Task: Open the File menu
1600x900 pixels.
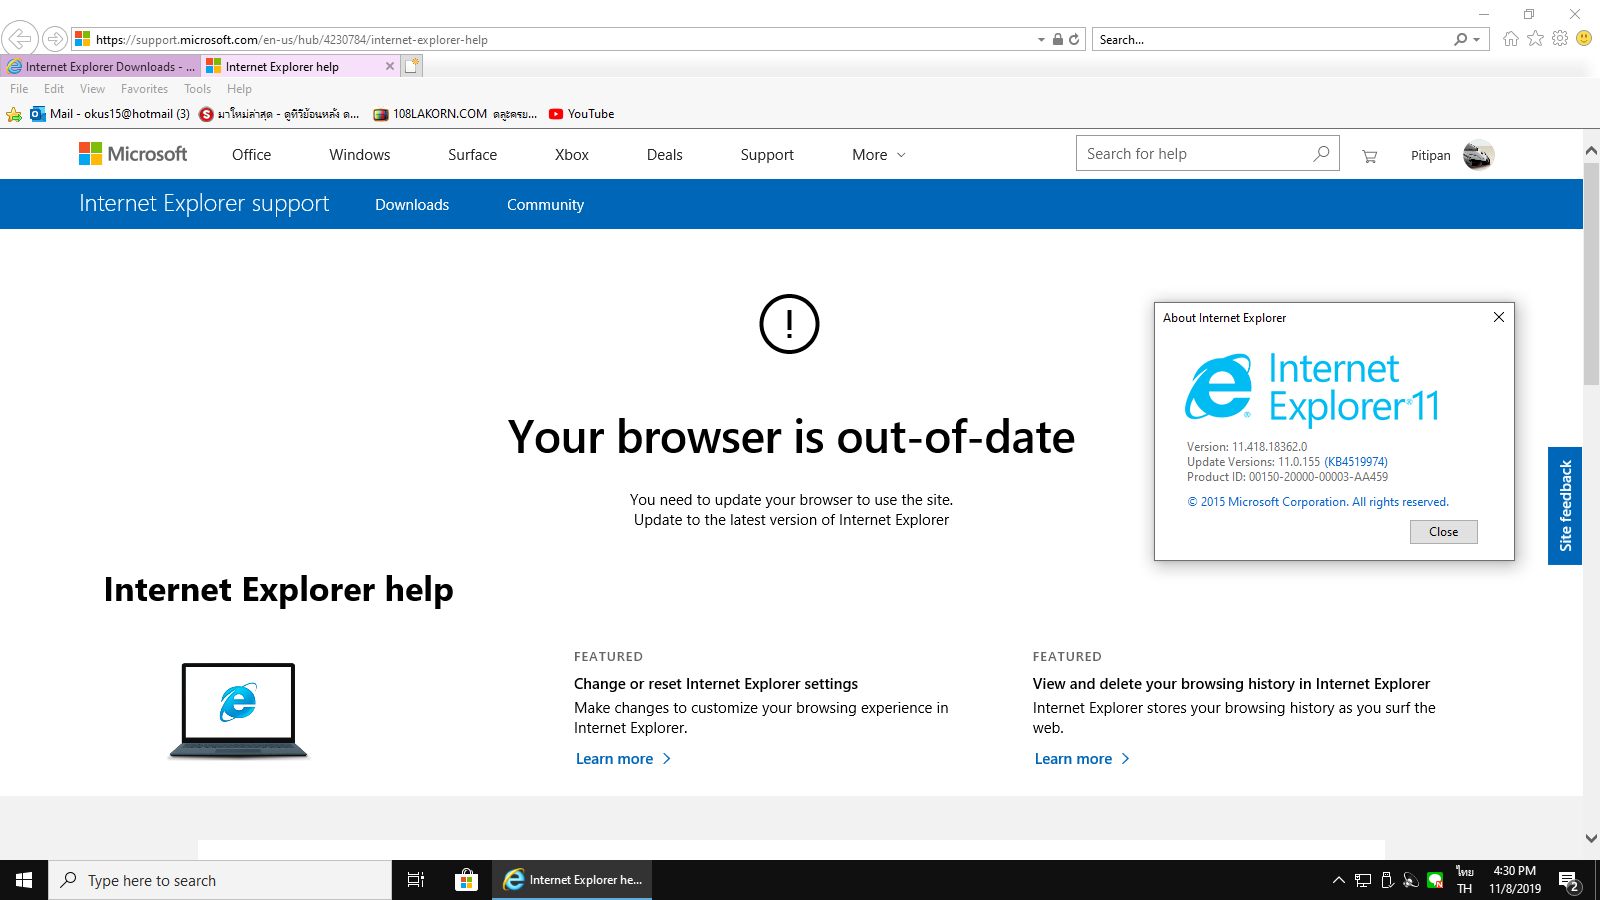Action: coord(19,89)
